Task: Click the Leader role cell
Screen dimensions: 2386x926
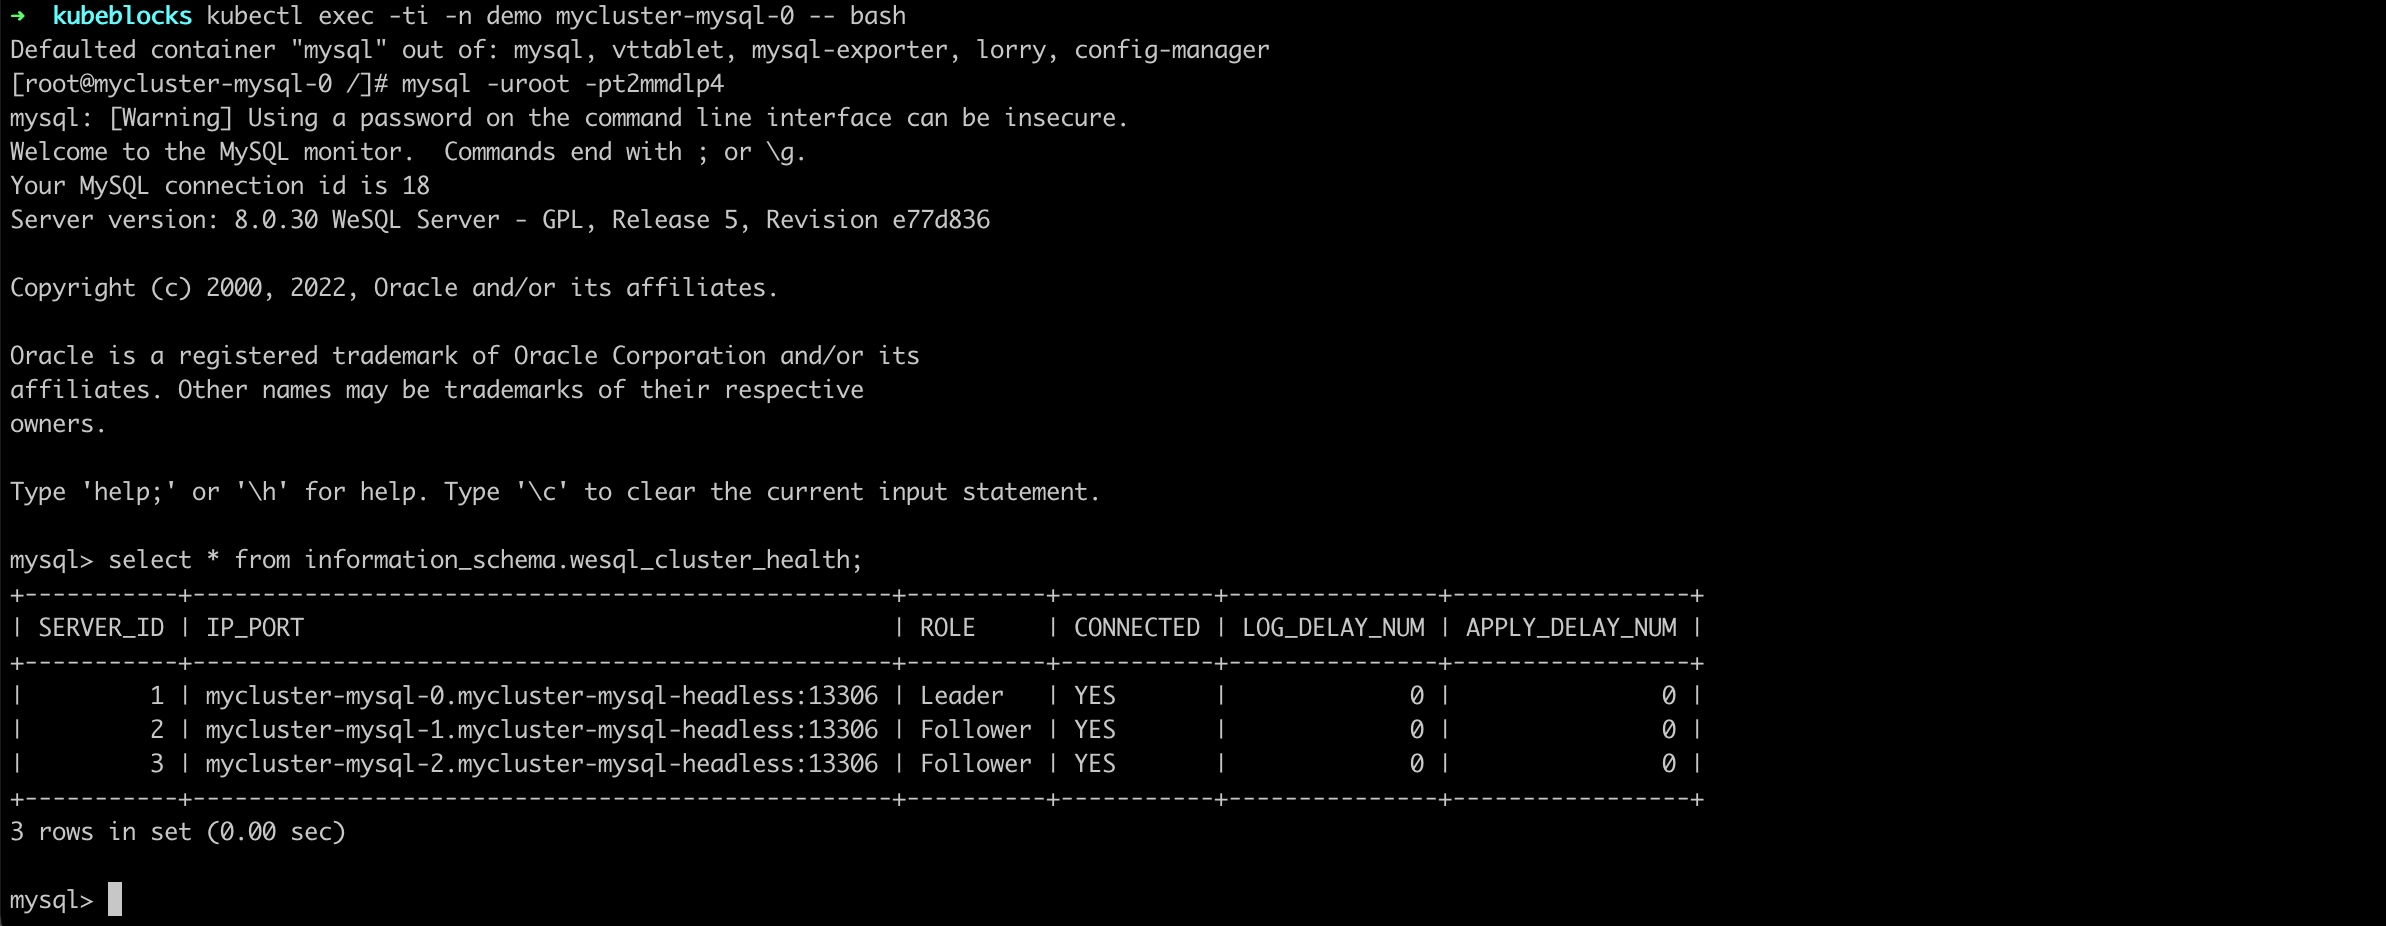Action: pos(961,696)
